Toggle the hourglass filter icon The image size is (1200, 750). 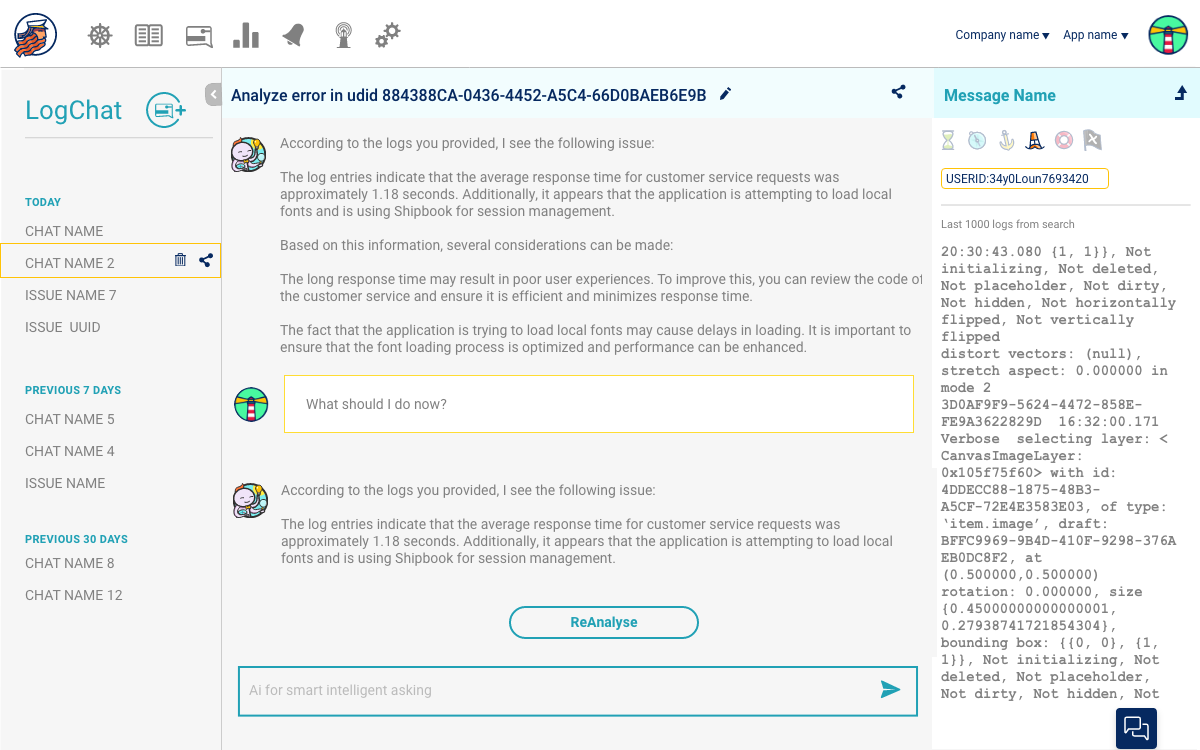[948, 140]
